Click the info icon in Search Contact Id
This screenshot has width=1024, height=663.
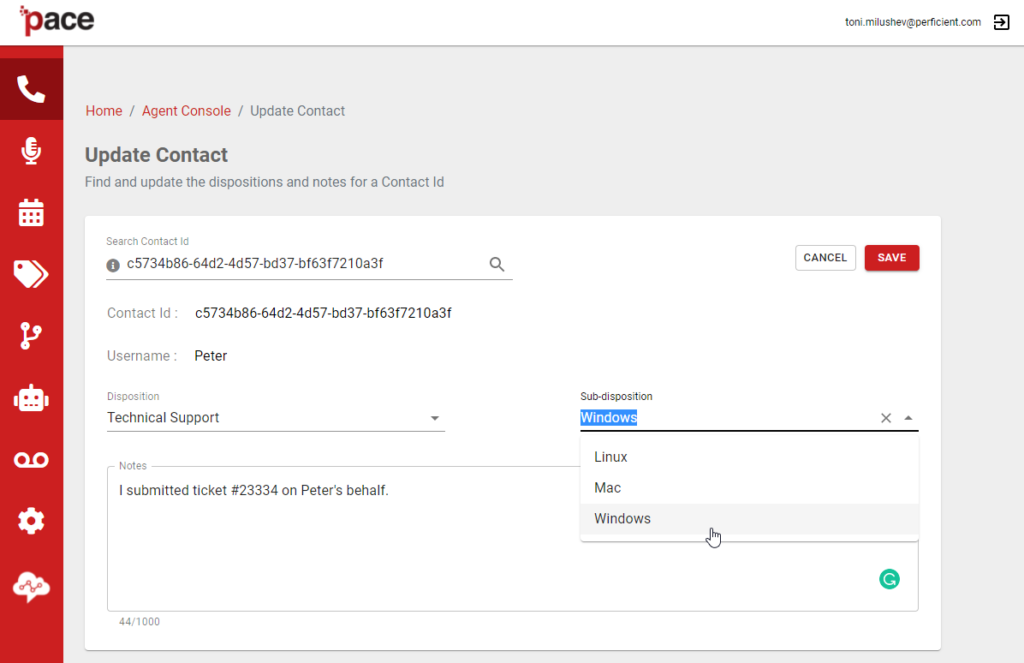(x=113, y=265)
